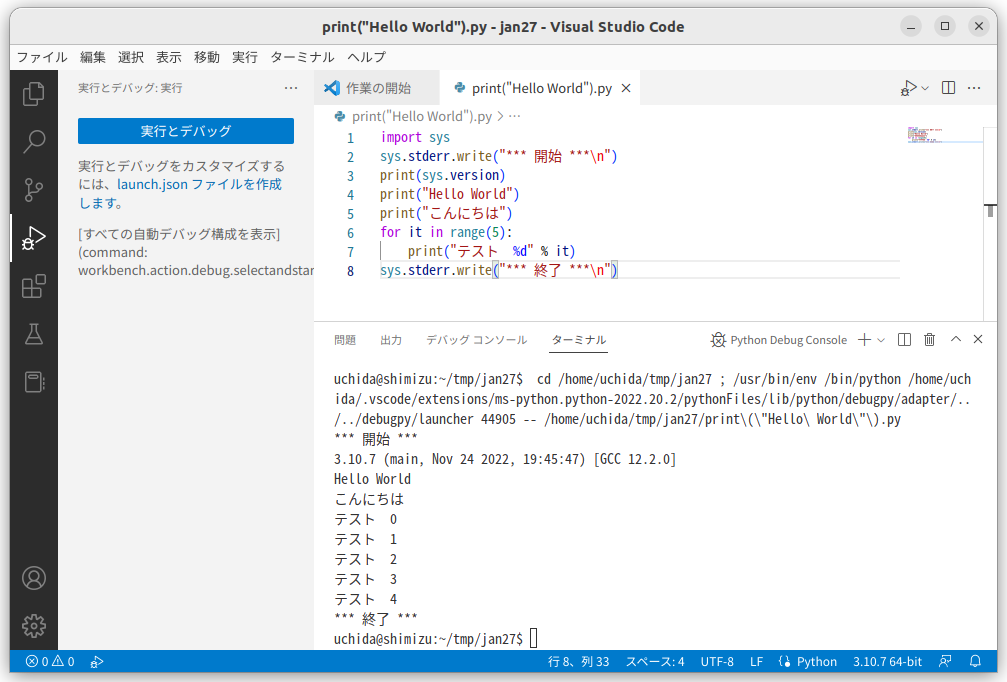Open the 移動 menu
The width and height of the screenshot is (1007, 682).
tap(206, 57)
